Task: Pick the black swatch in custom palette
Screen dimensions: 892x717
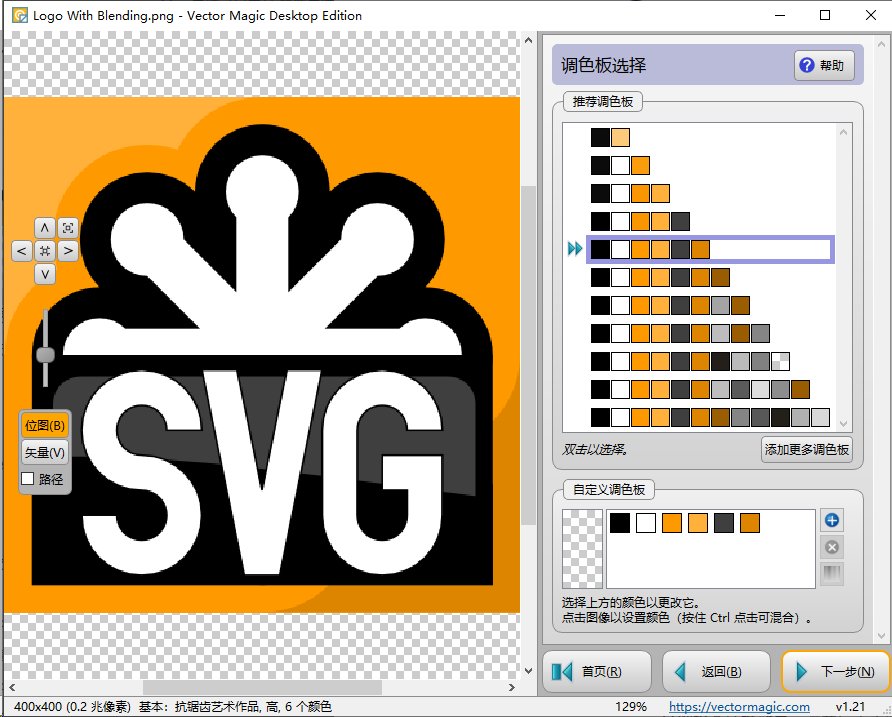Action: [620, 522]
